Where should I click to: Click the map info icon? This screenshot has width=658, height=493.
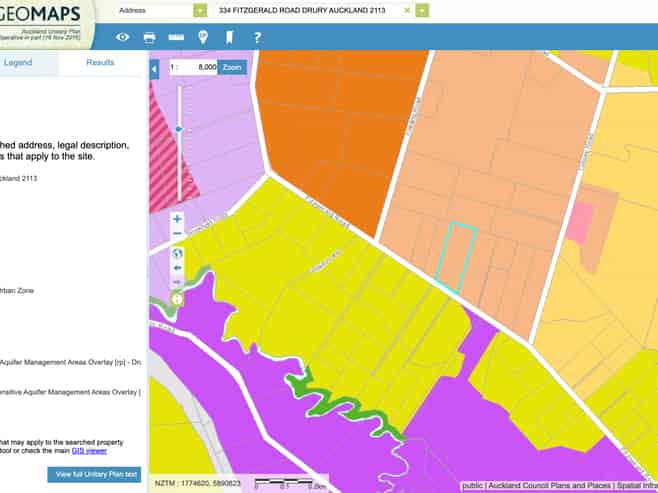click(x=177, y=298)
